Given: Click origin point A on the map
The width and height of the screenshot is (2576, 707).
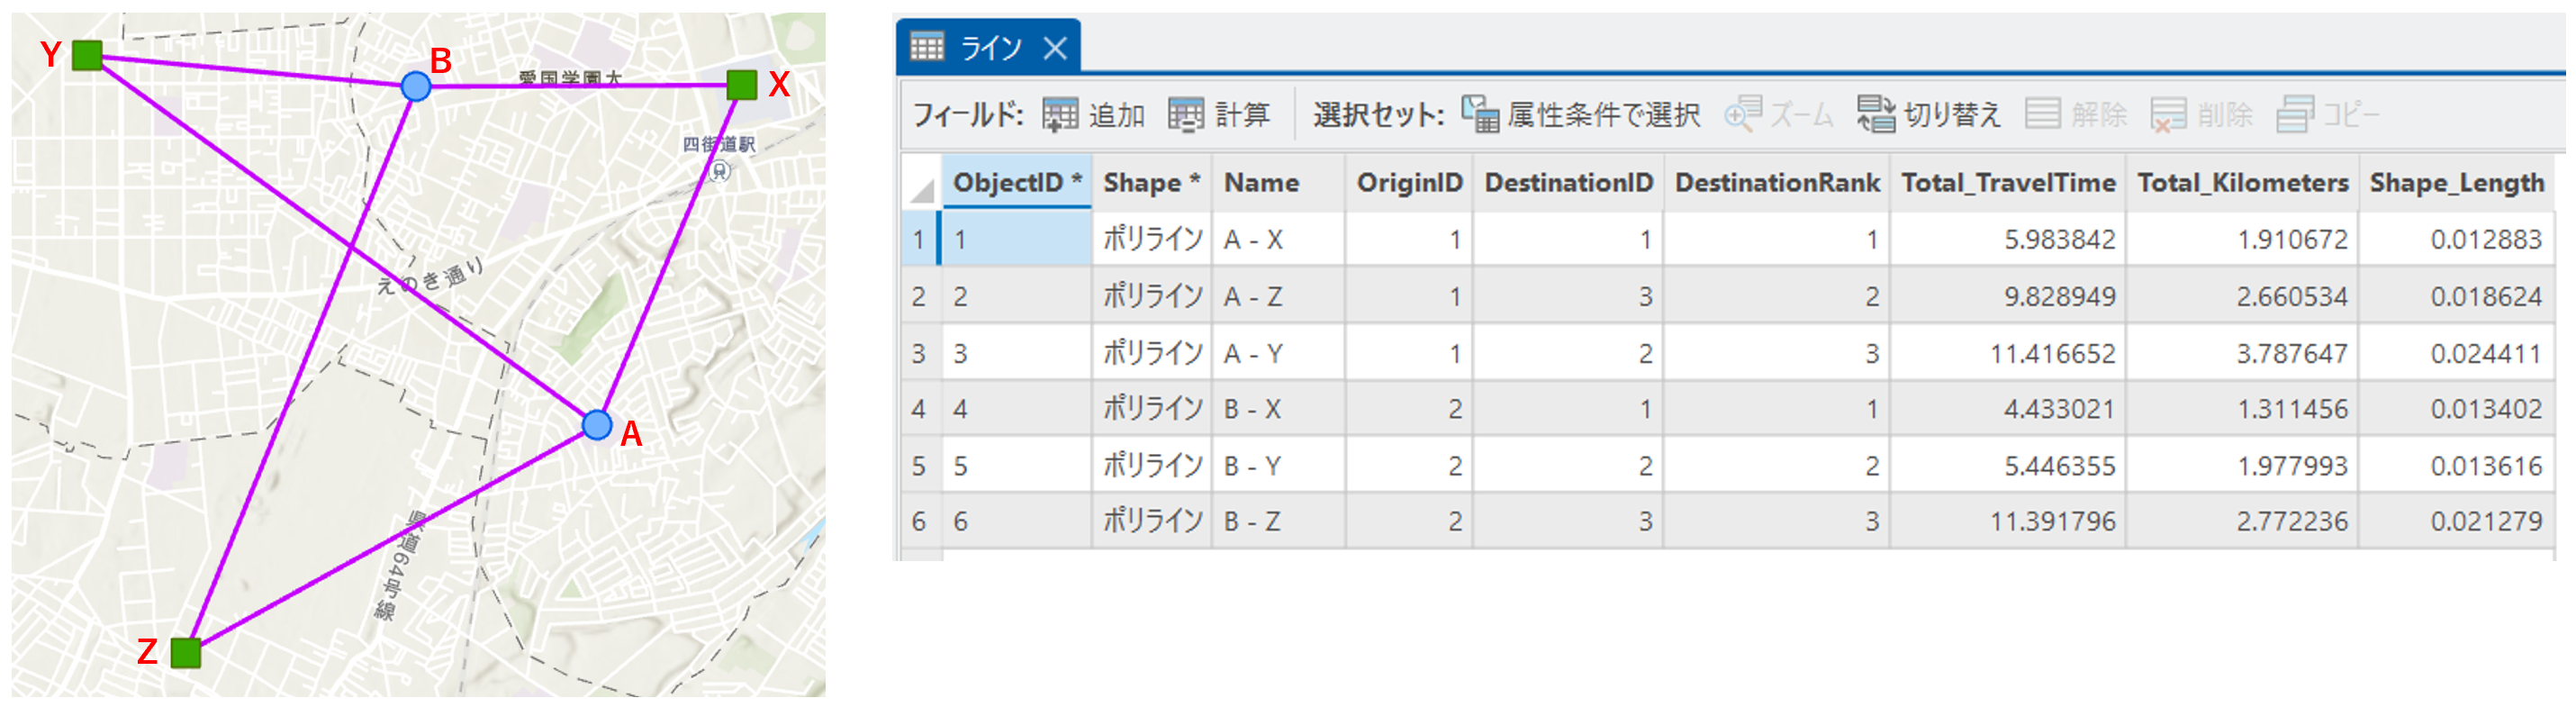Looking at the screenshot, I should point(597,425).
